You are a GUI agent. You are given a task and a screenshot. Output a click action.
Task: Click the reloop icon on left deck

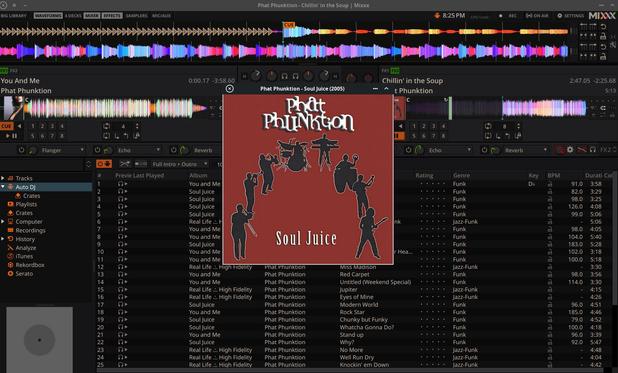point(106,136)
